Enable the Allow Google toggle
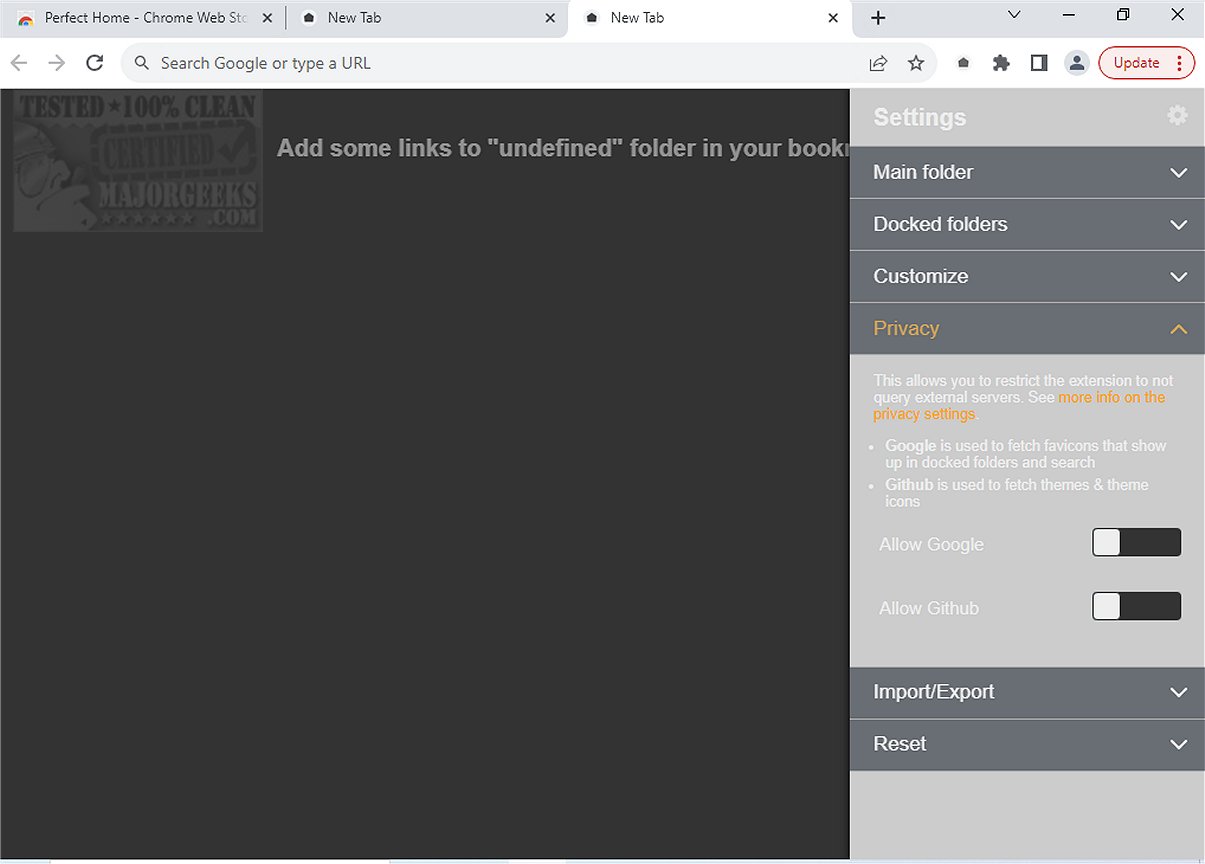 (x=1136, y=543)
